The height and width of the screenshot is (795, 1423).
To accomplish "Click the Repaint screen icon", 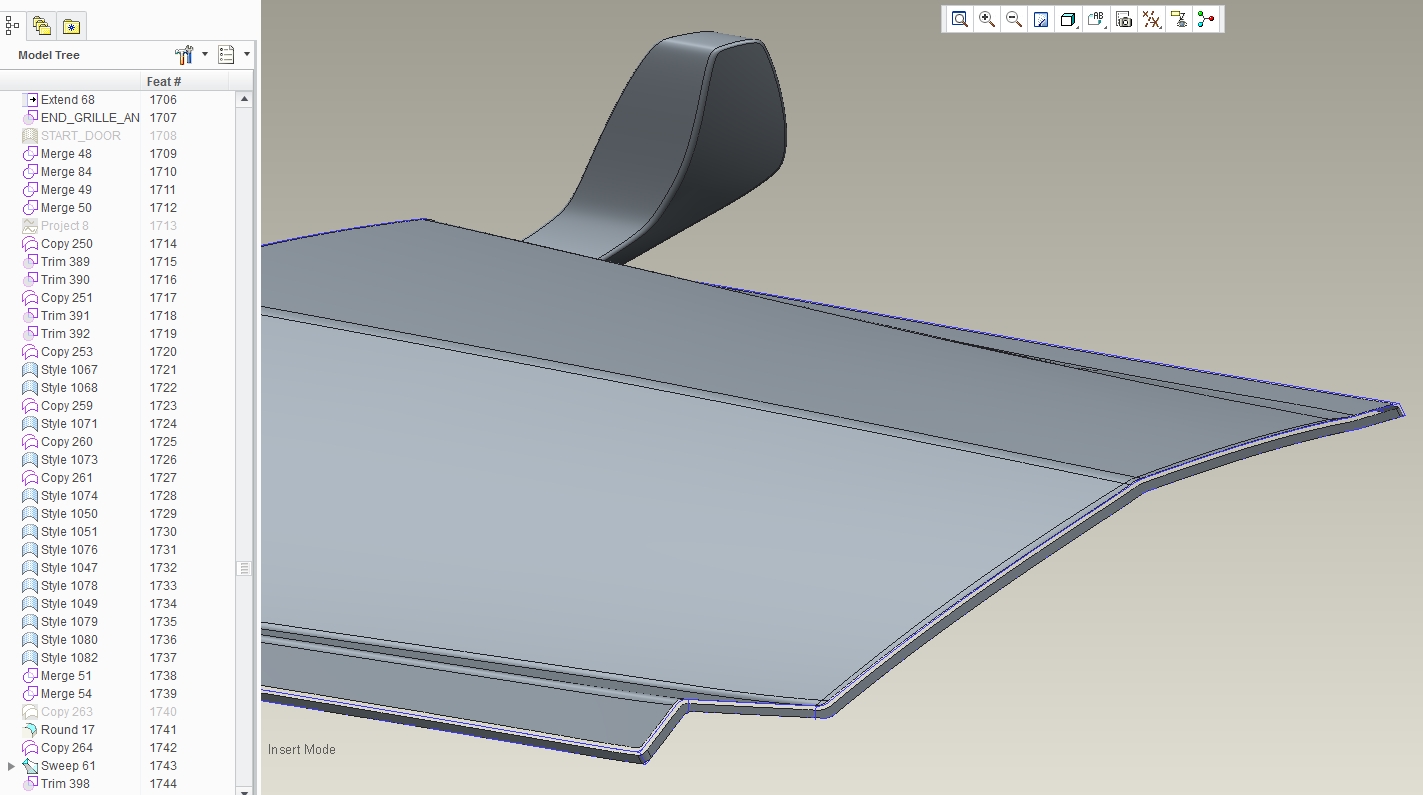I will pos(1041,19).
